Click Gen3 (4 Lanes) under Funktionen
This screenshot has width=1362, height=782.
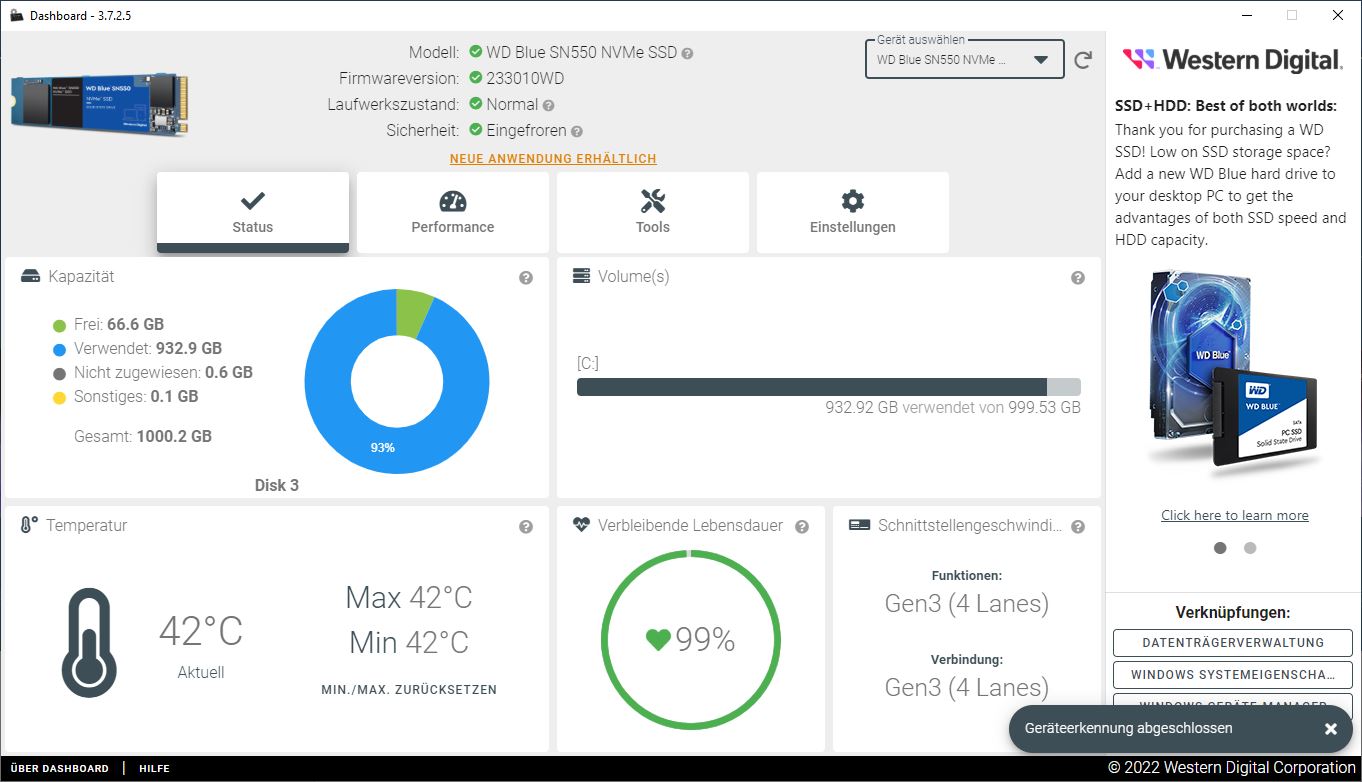point(967,604)
